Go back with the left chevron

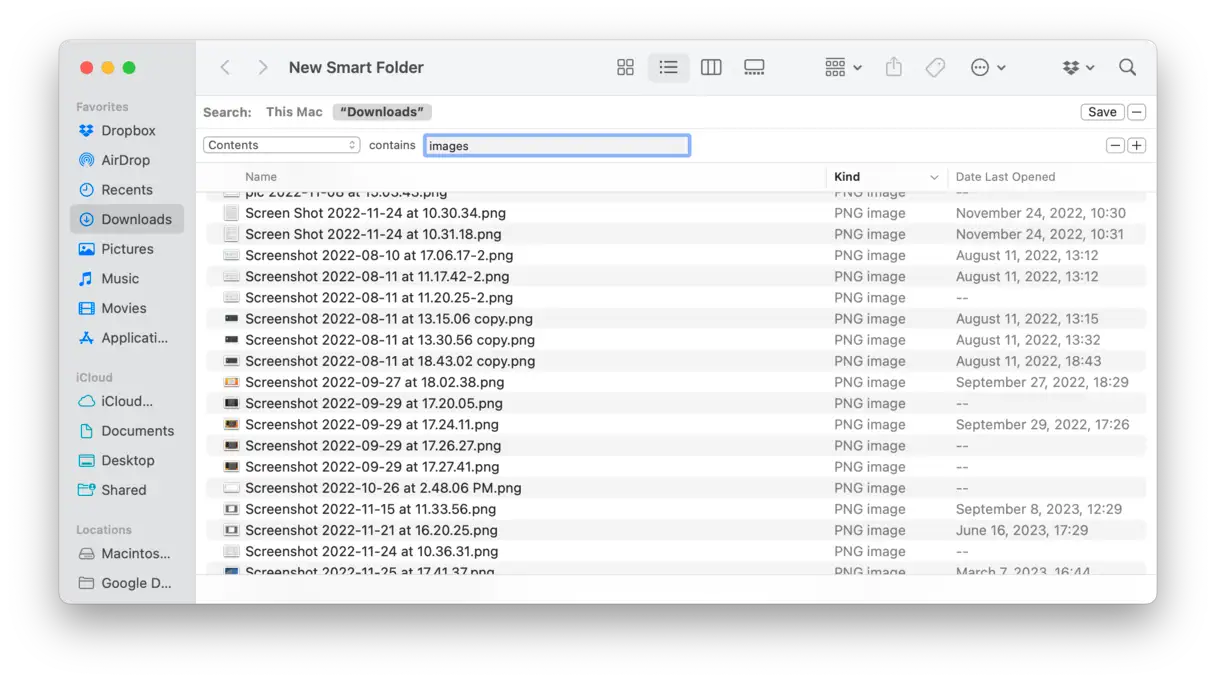pyautogui.click(x=225, y=67)
